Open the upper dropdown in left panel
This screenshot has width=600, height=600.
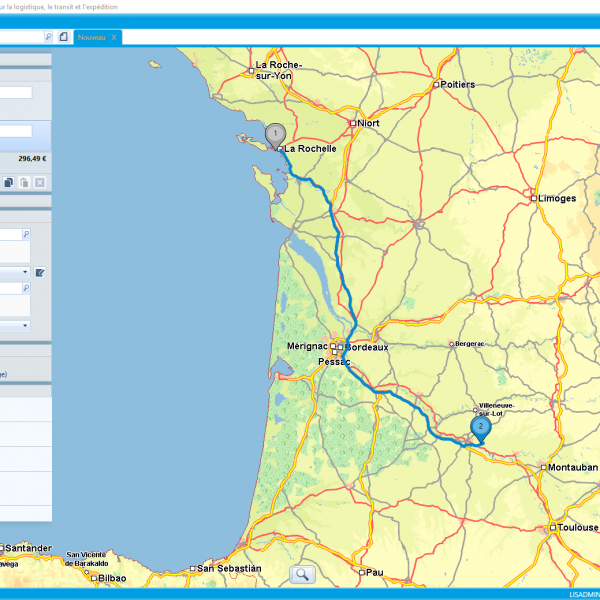point(25,271)
